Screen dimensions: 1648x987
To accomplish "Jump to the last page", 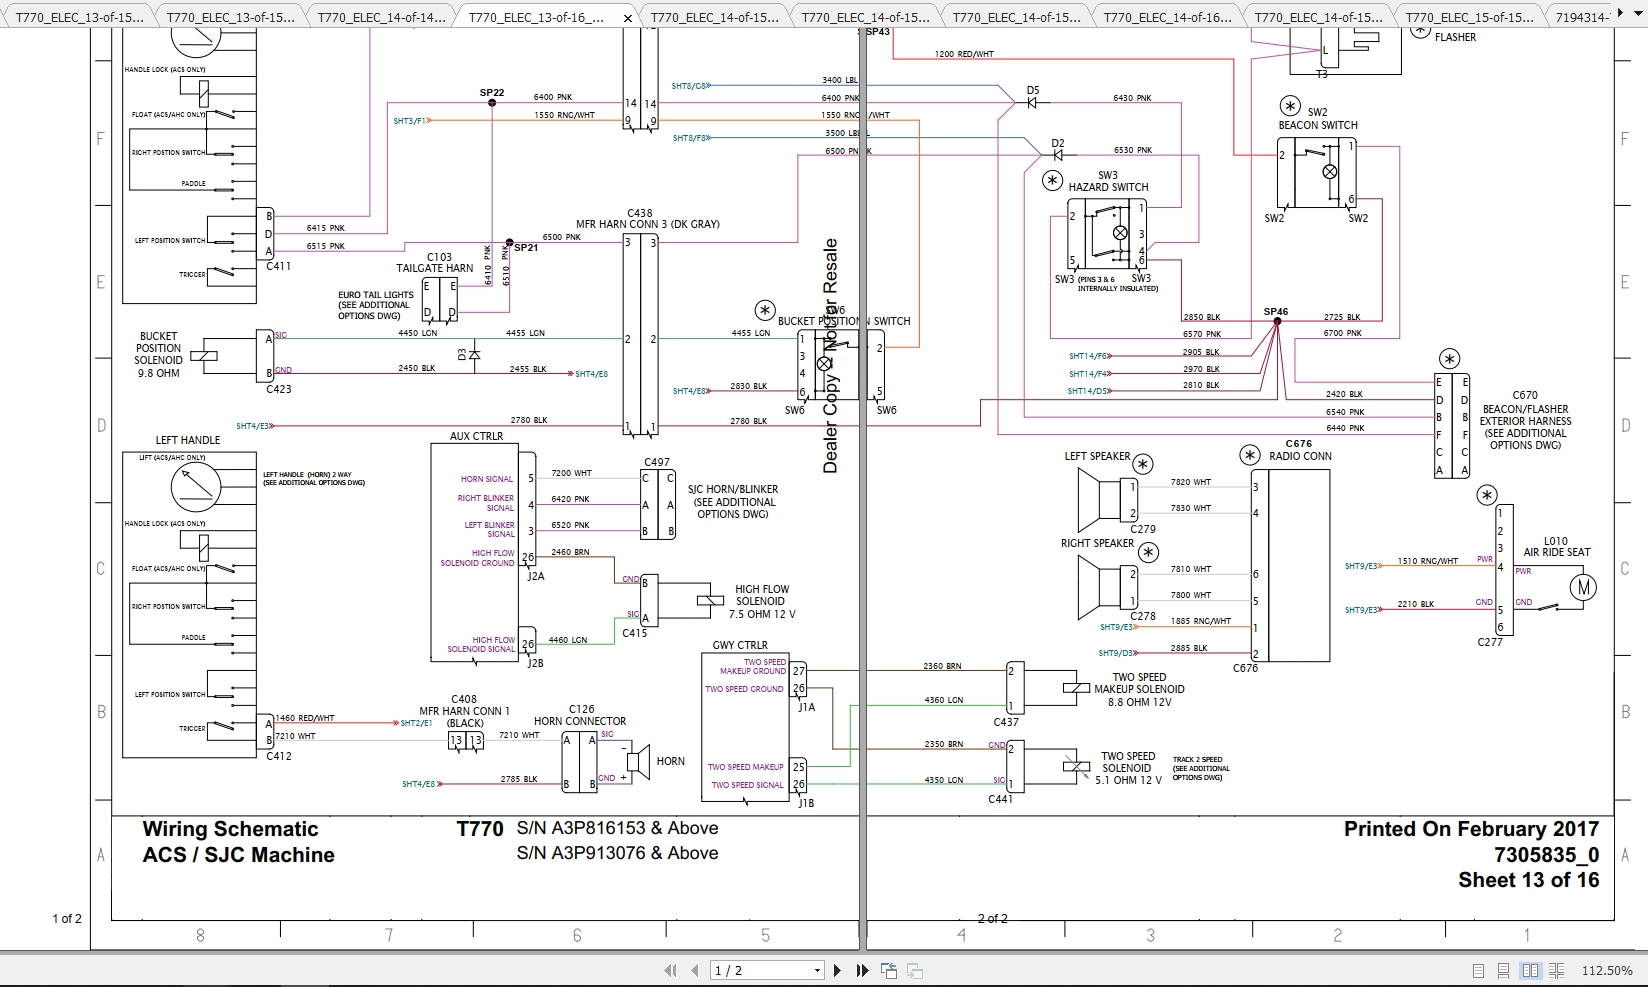I will pyautogui.click(x=862, y=970).
